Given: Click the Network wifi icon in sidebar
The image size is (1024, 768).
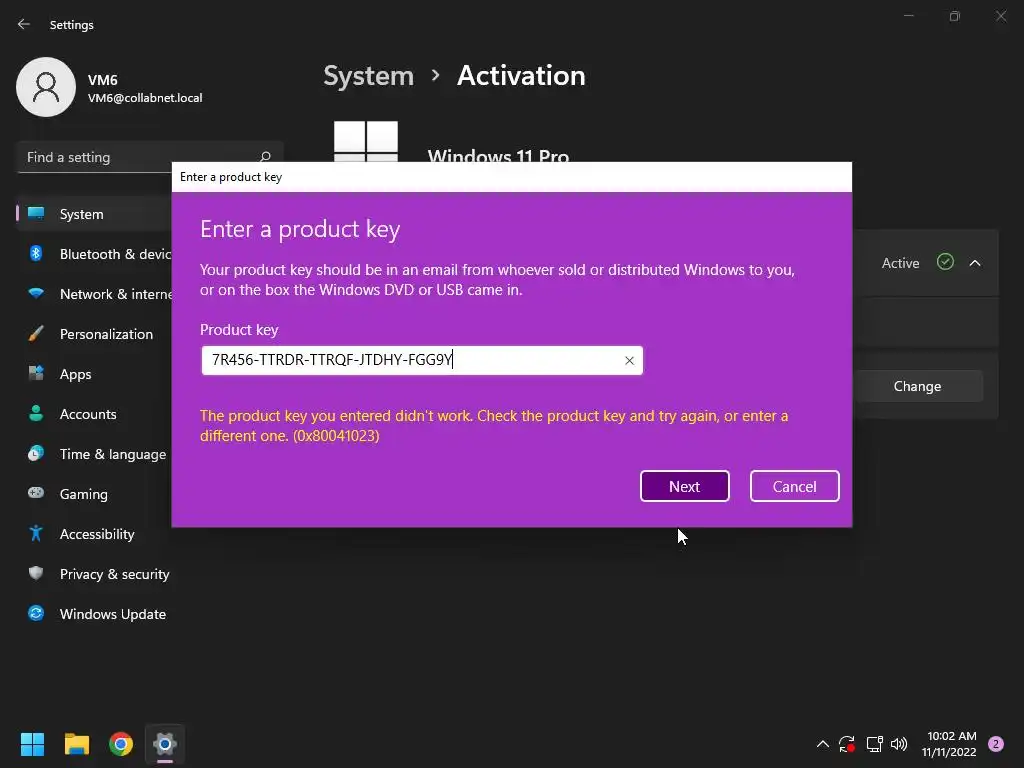Looking at the screenshot, I should 36,293.
